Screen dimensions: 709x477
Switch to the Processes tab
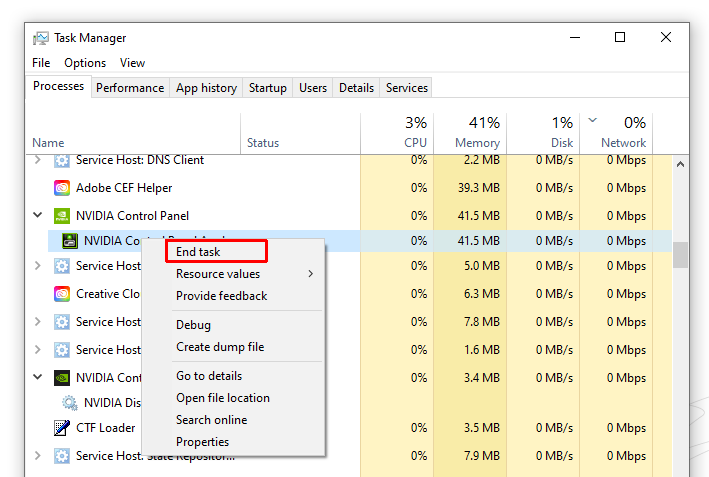tap(58, 86)
